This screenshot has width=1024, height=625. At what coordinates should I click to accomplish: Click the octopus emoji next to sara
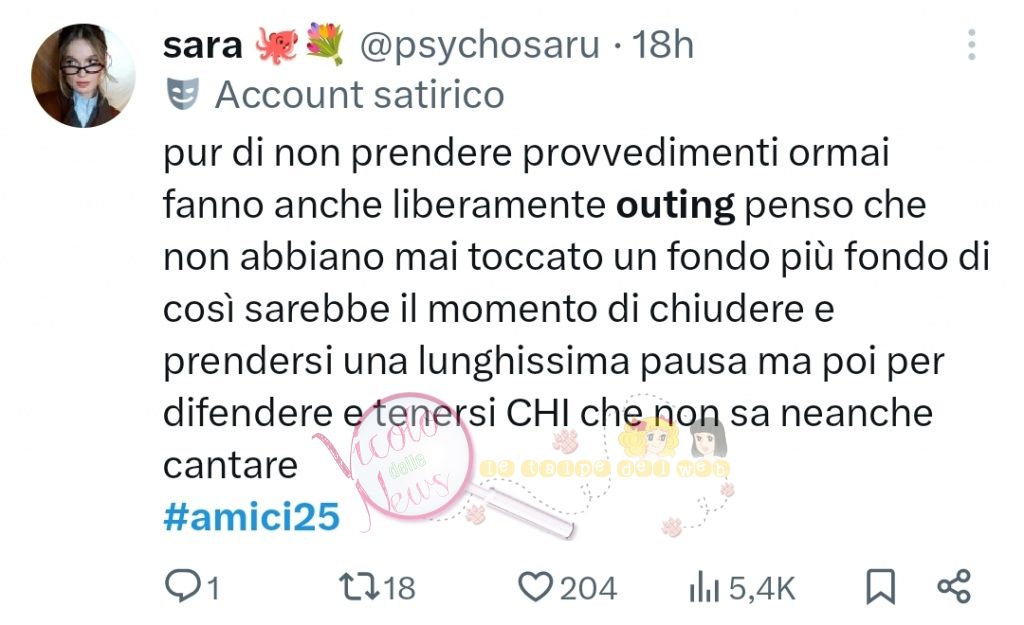(x=276, y=45)
